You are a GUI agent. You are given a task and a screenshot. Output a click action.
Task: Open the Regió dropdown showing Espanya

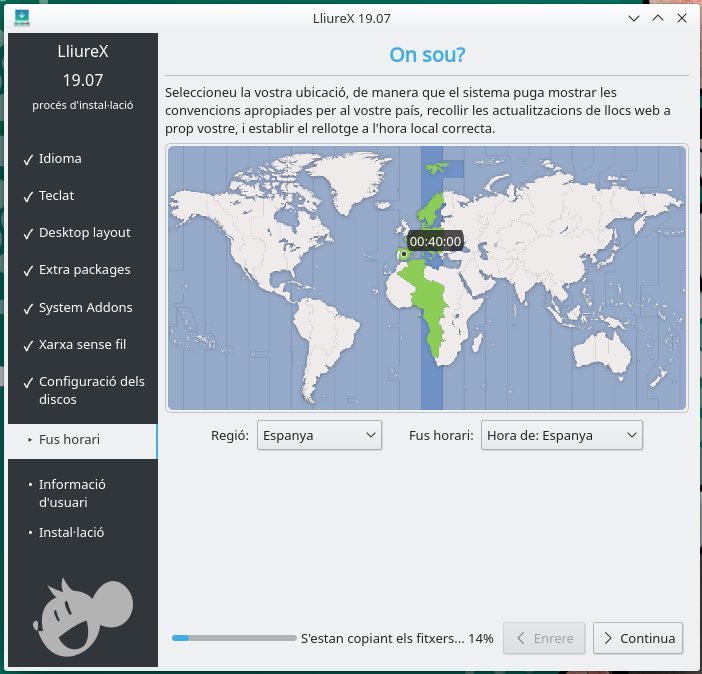point(319,435)
